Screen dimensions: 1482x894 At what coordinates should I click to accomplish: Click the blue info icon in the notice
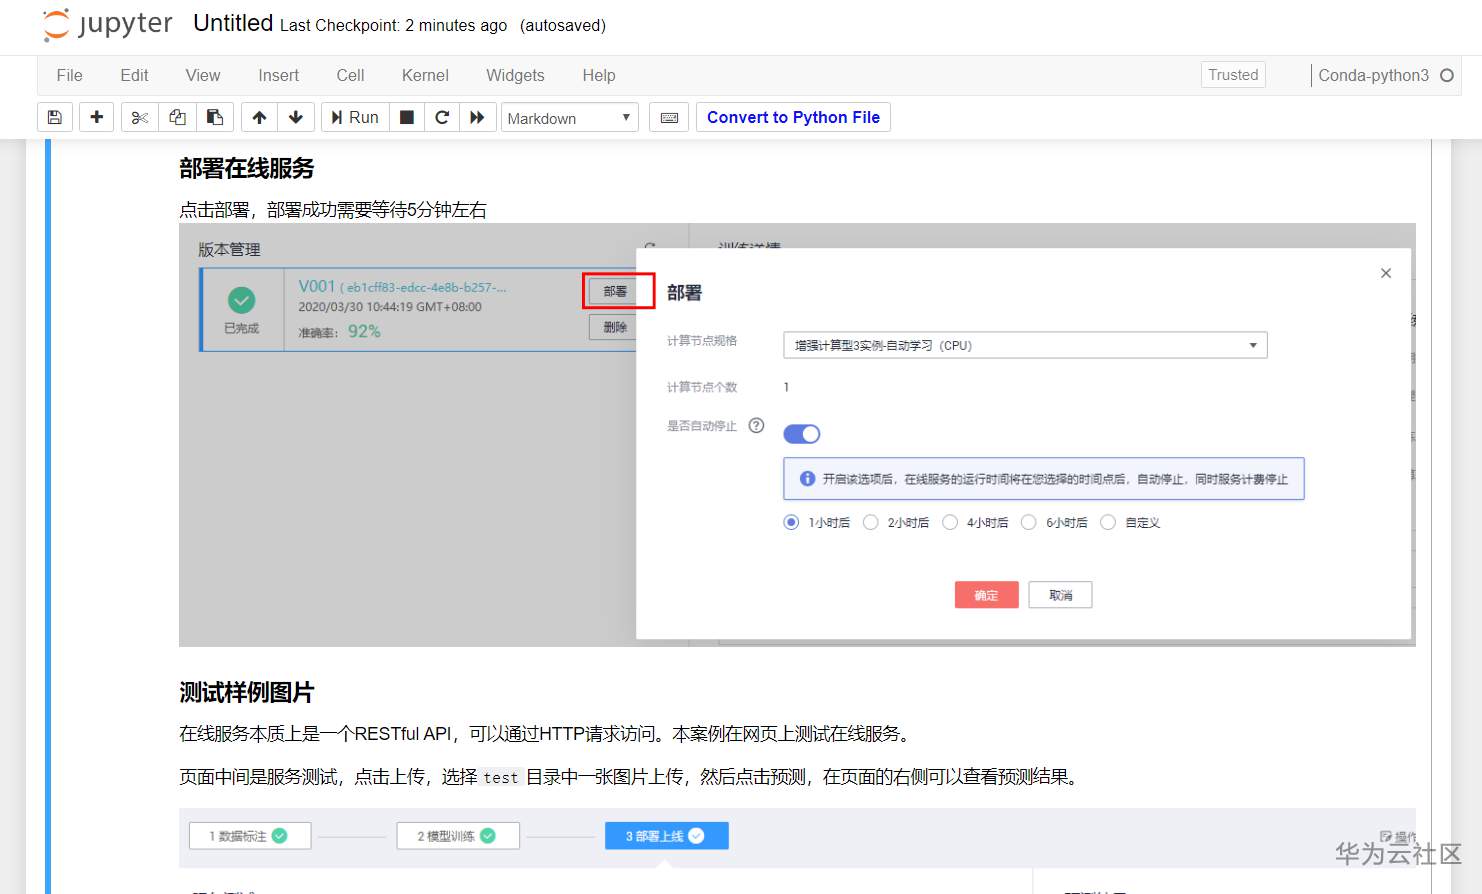[x=808, y=479]
